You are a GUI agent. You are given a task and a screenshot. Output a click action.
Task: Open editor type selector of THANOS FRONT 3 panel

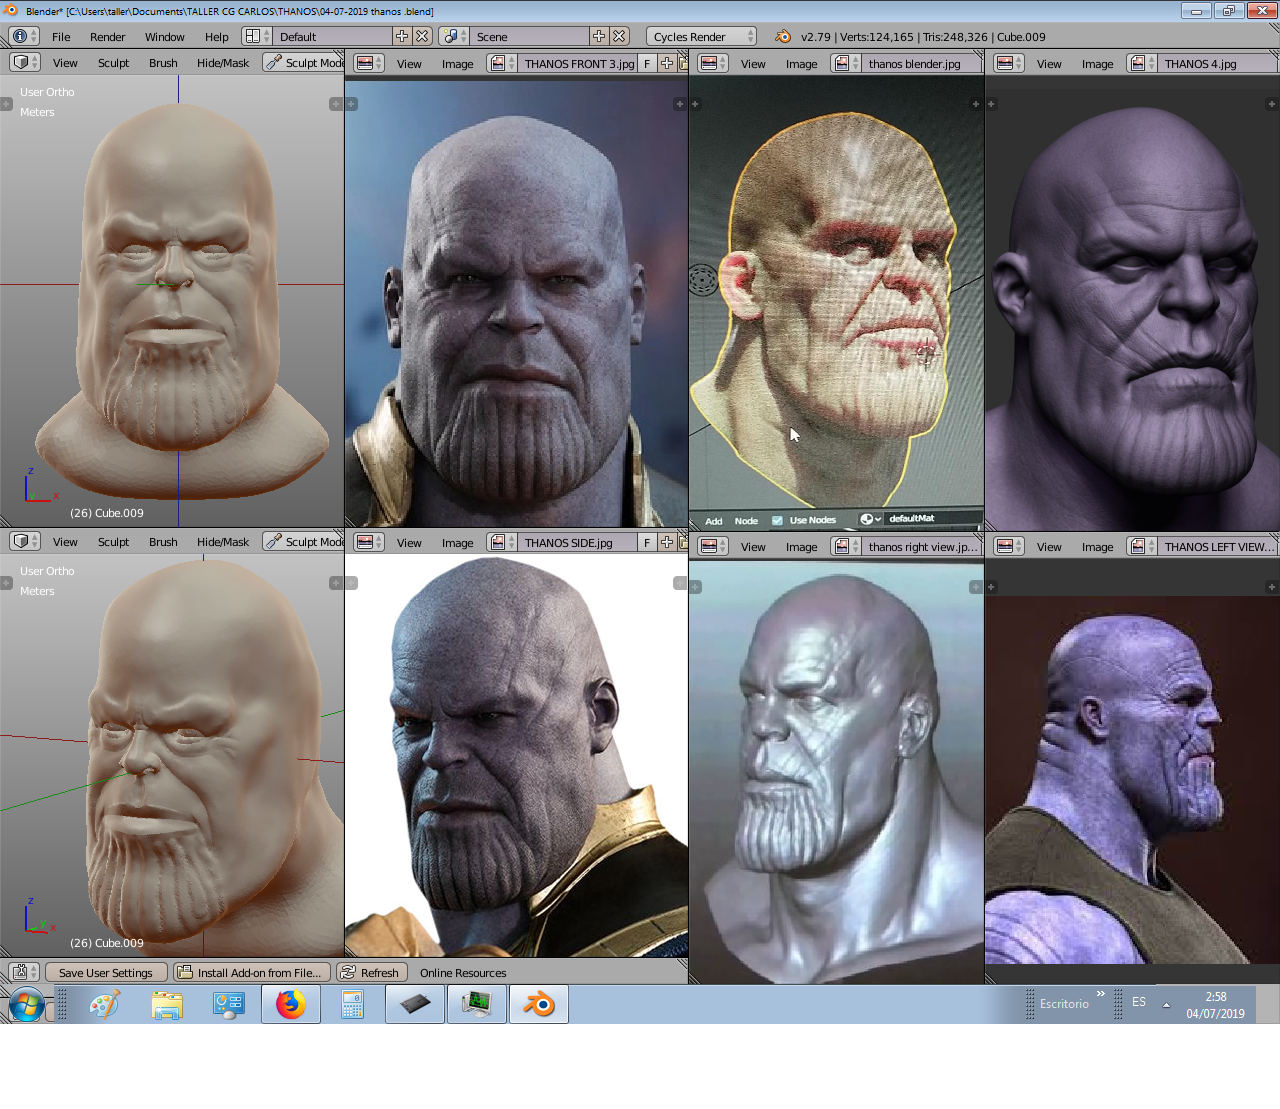(x=369, y=63)
